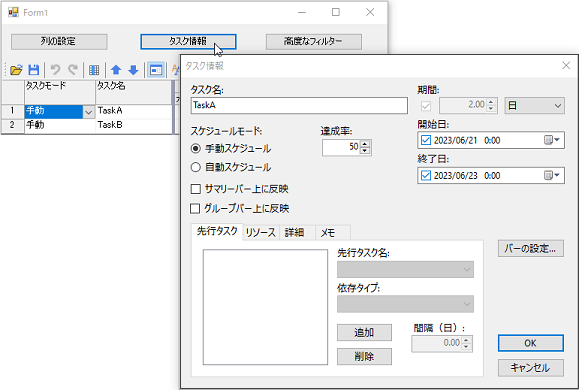Select 自動スケジュール radio button

pyautogui.click(x=196, y=167)
